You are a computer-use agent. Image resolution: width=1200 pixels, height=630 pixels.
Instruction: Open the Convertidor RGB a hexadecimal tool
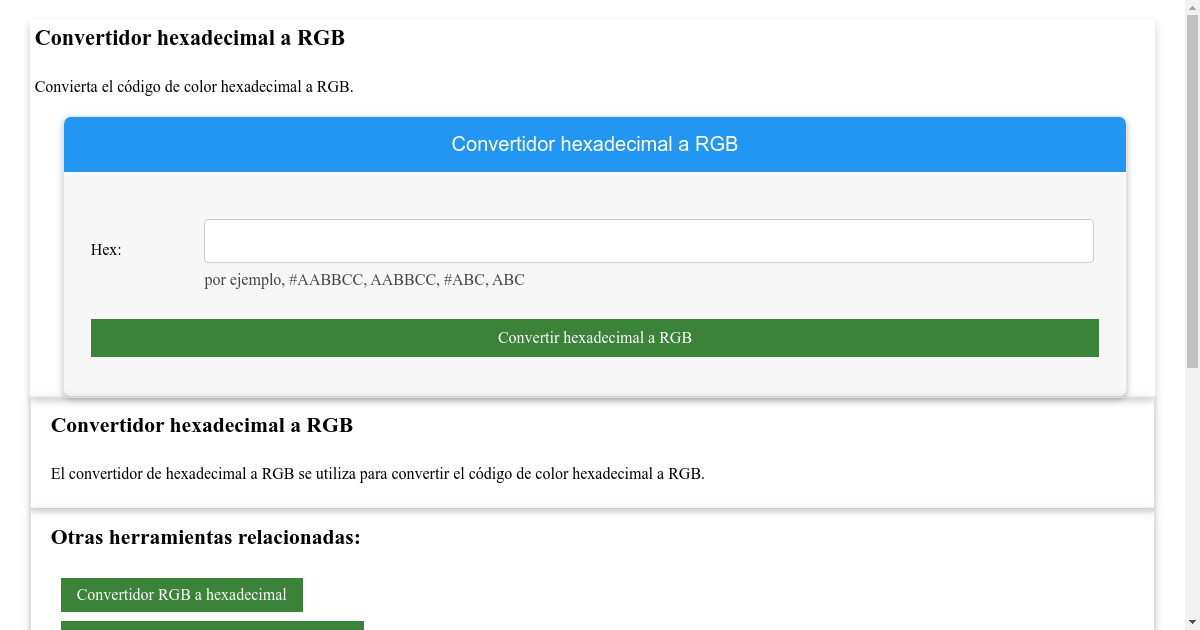click(181, 594)
